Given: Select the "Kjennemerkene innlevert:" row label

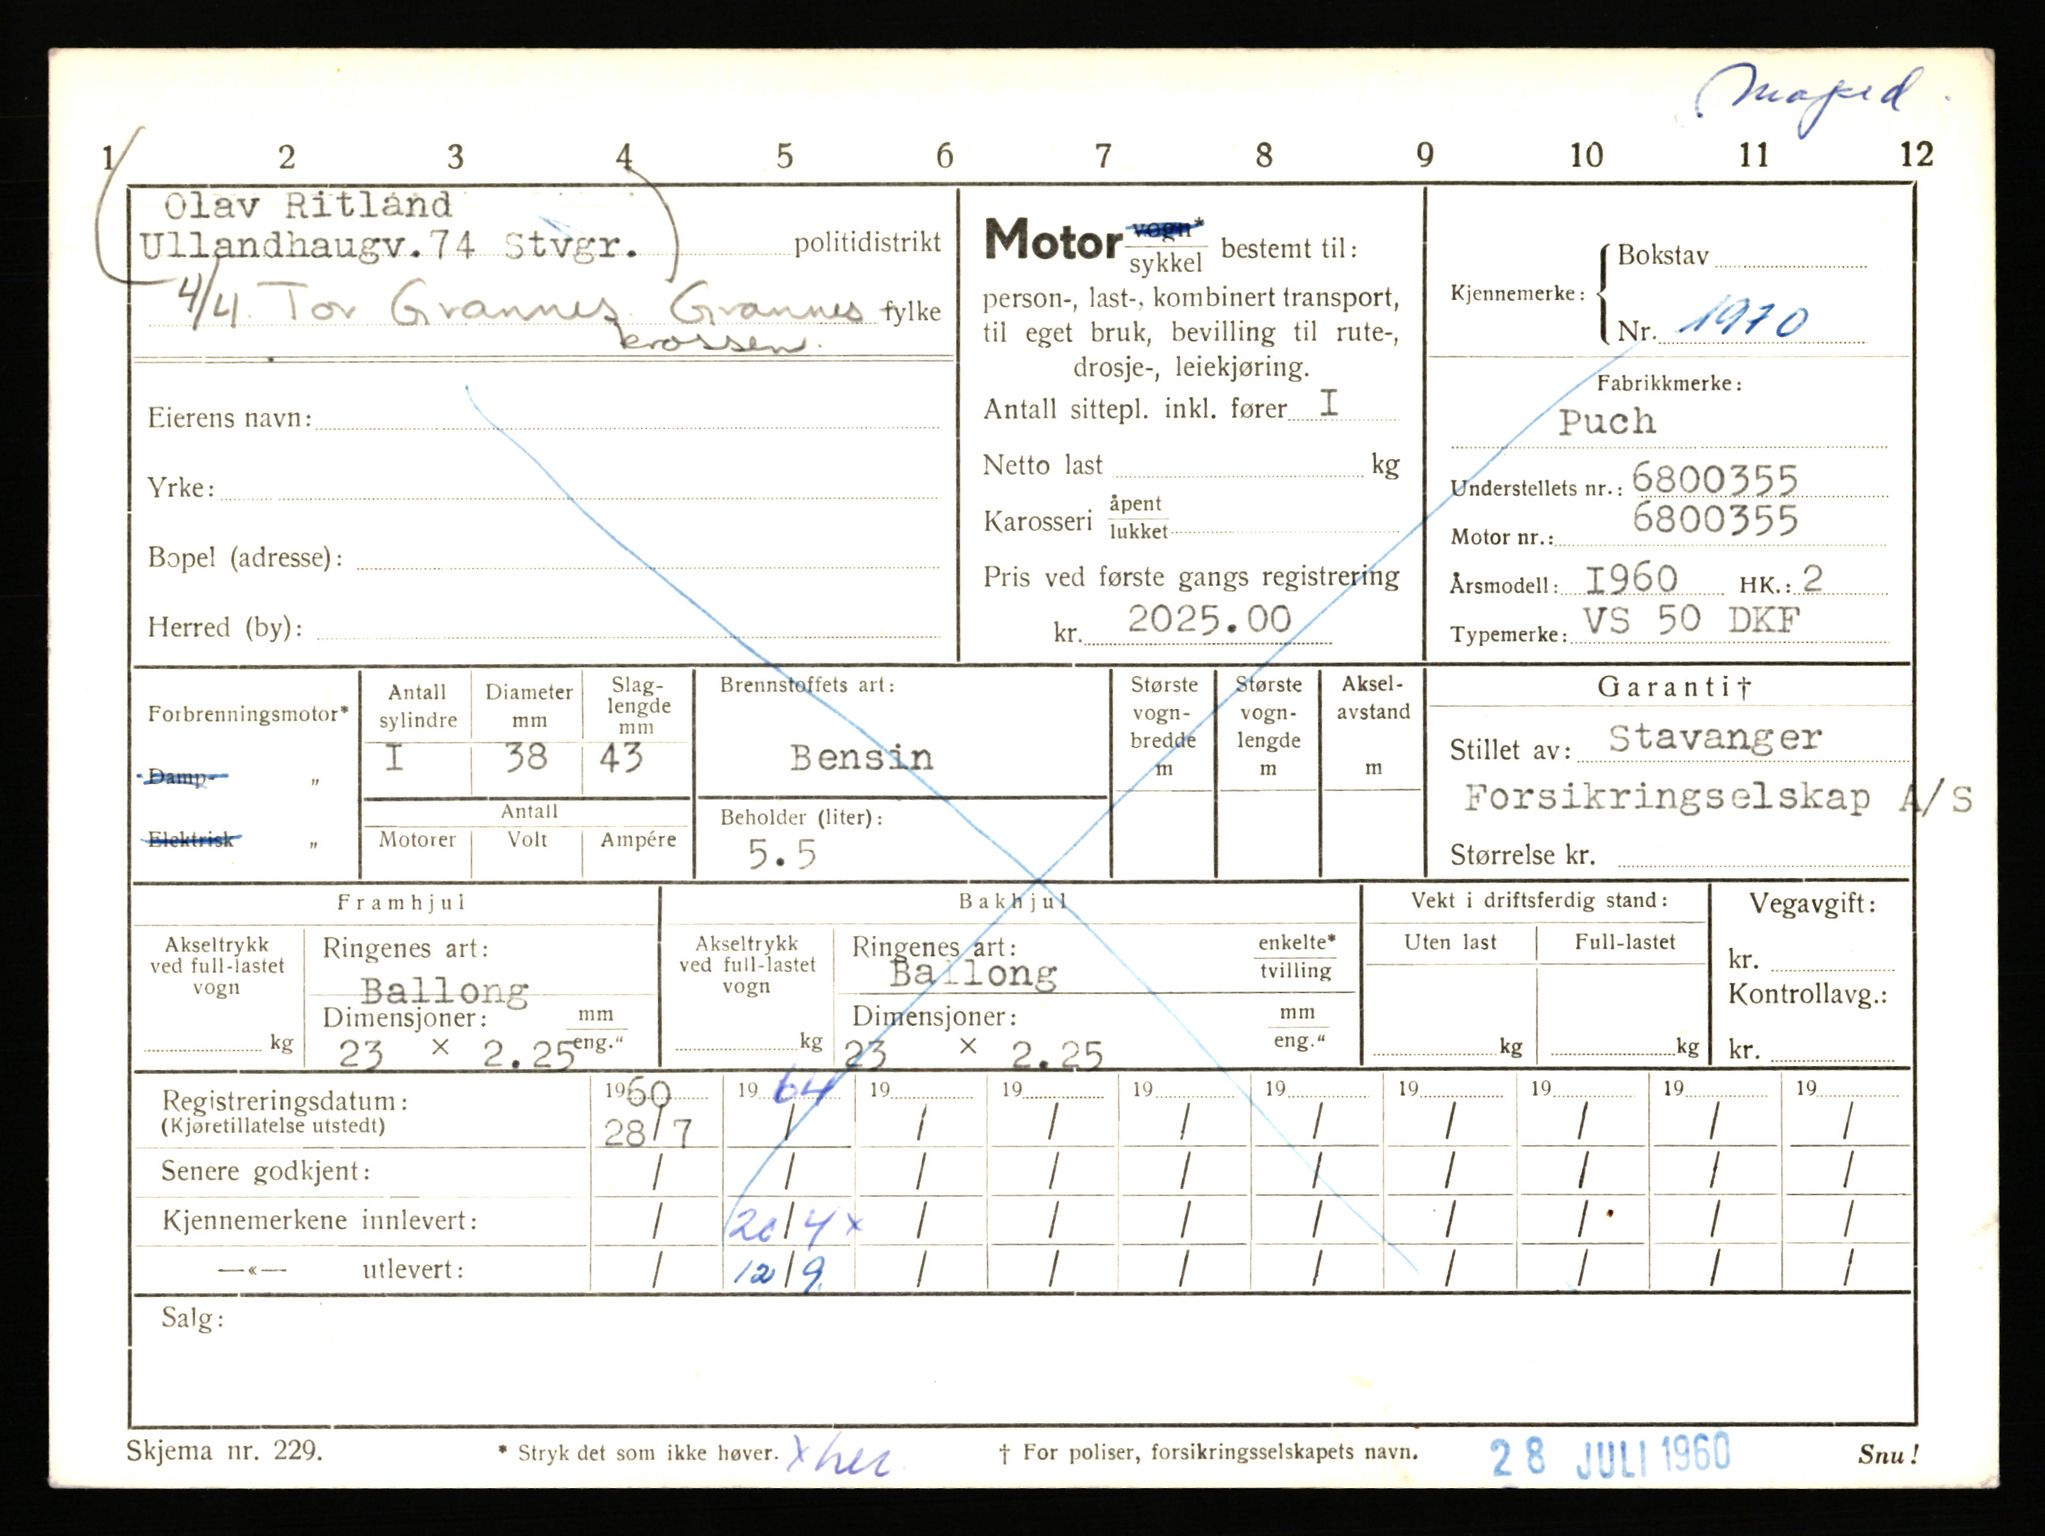Looking at the screenshot, I should tap(319, 1220).
